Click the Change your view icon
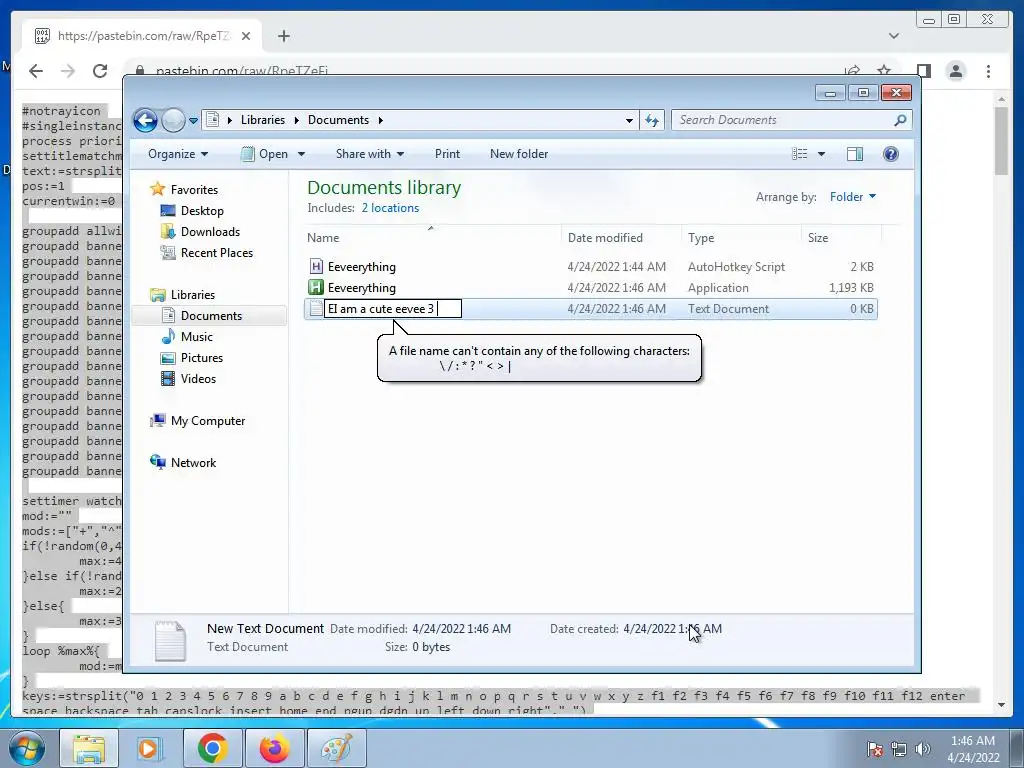The height and width of the screenshot is (768, 1024). click(x=799, y=154)
